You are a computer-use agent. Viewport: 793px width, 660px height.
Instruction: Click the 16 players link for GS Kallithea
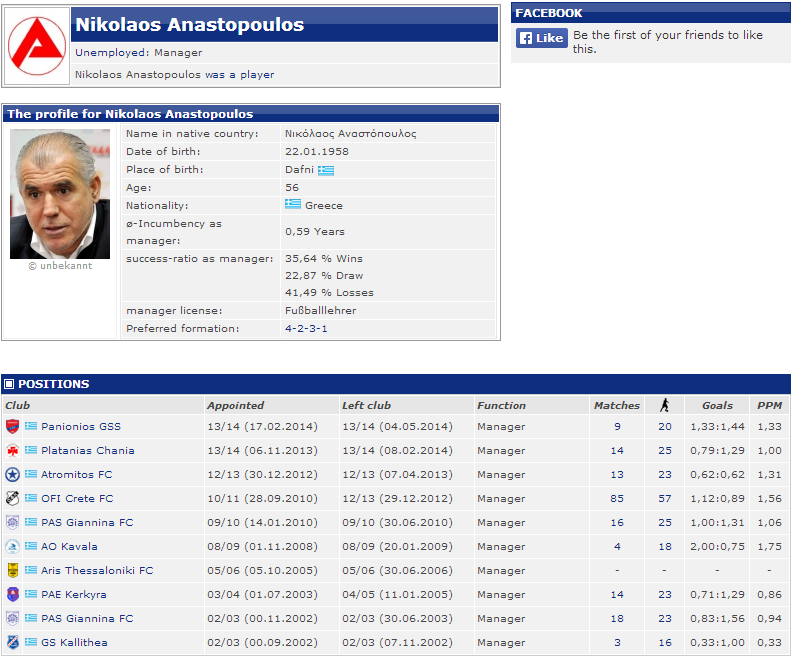coord(665,642)
